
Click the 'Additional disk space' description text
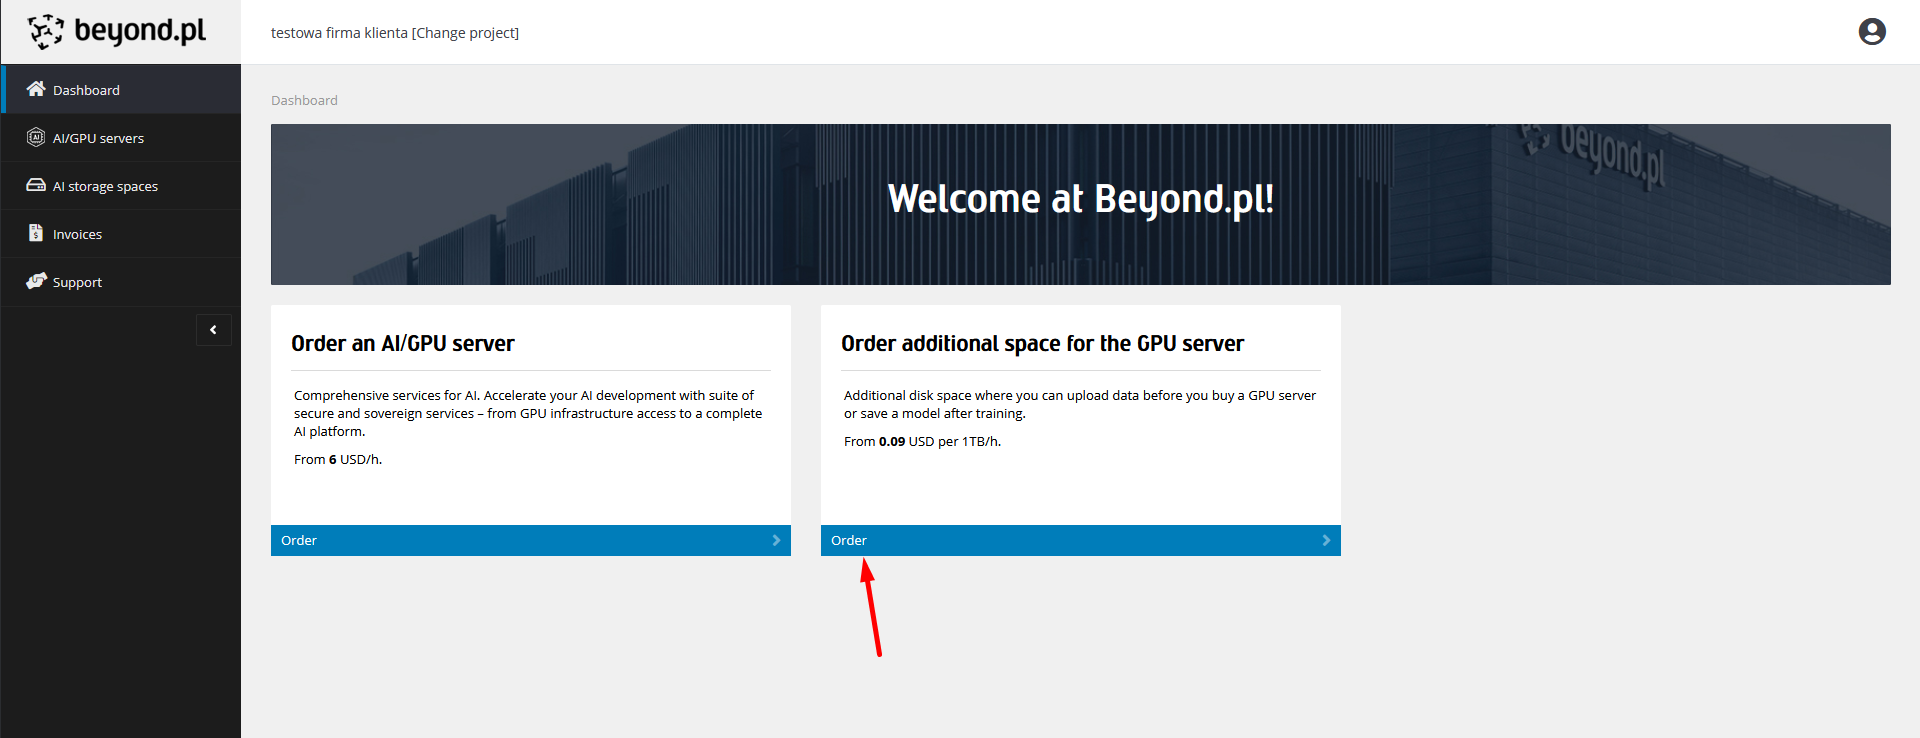(x=1080, y=404)
